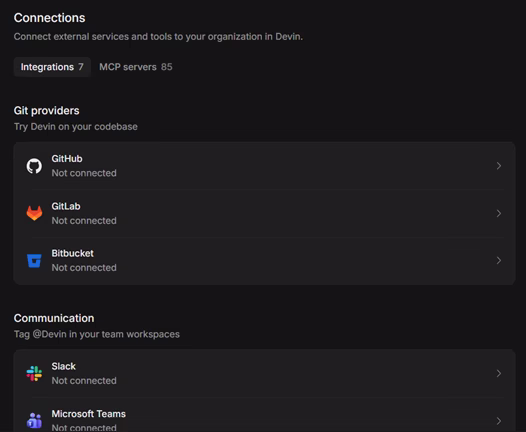Screen dimensions: 526x432
Task: Expand the Slack row chevron
Action: (499, 373)
